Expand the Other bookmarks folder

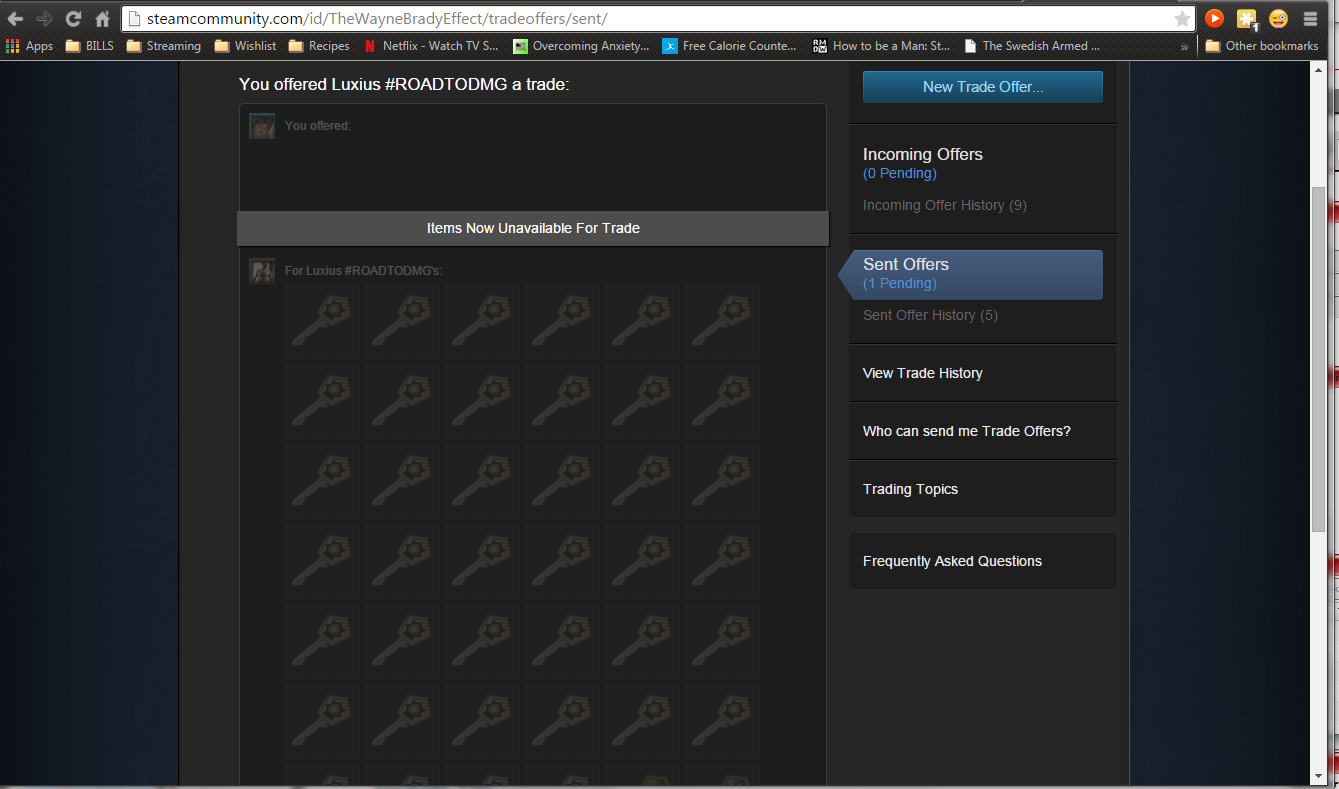pyautogui.click(x=1262, y=46)
